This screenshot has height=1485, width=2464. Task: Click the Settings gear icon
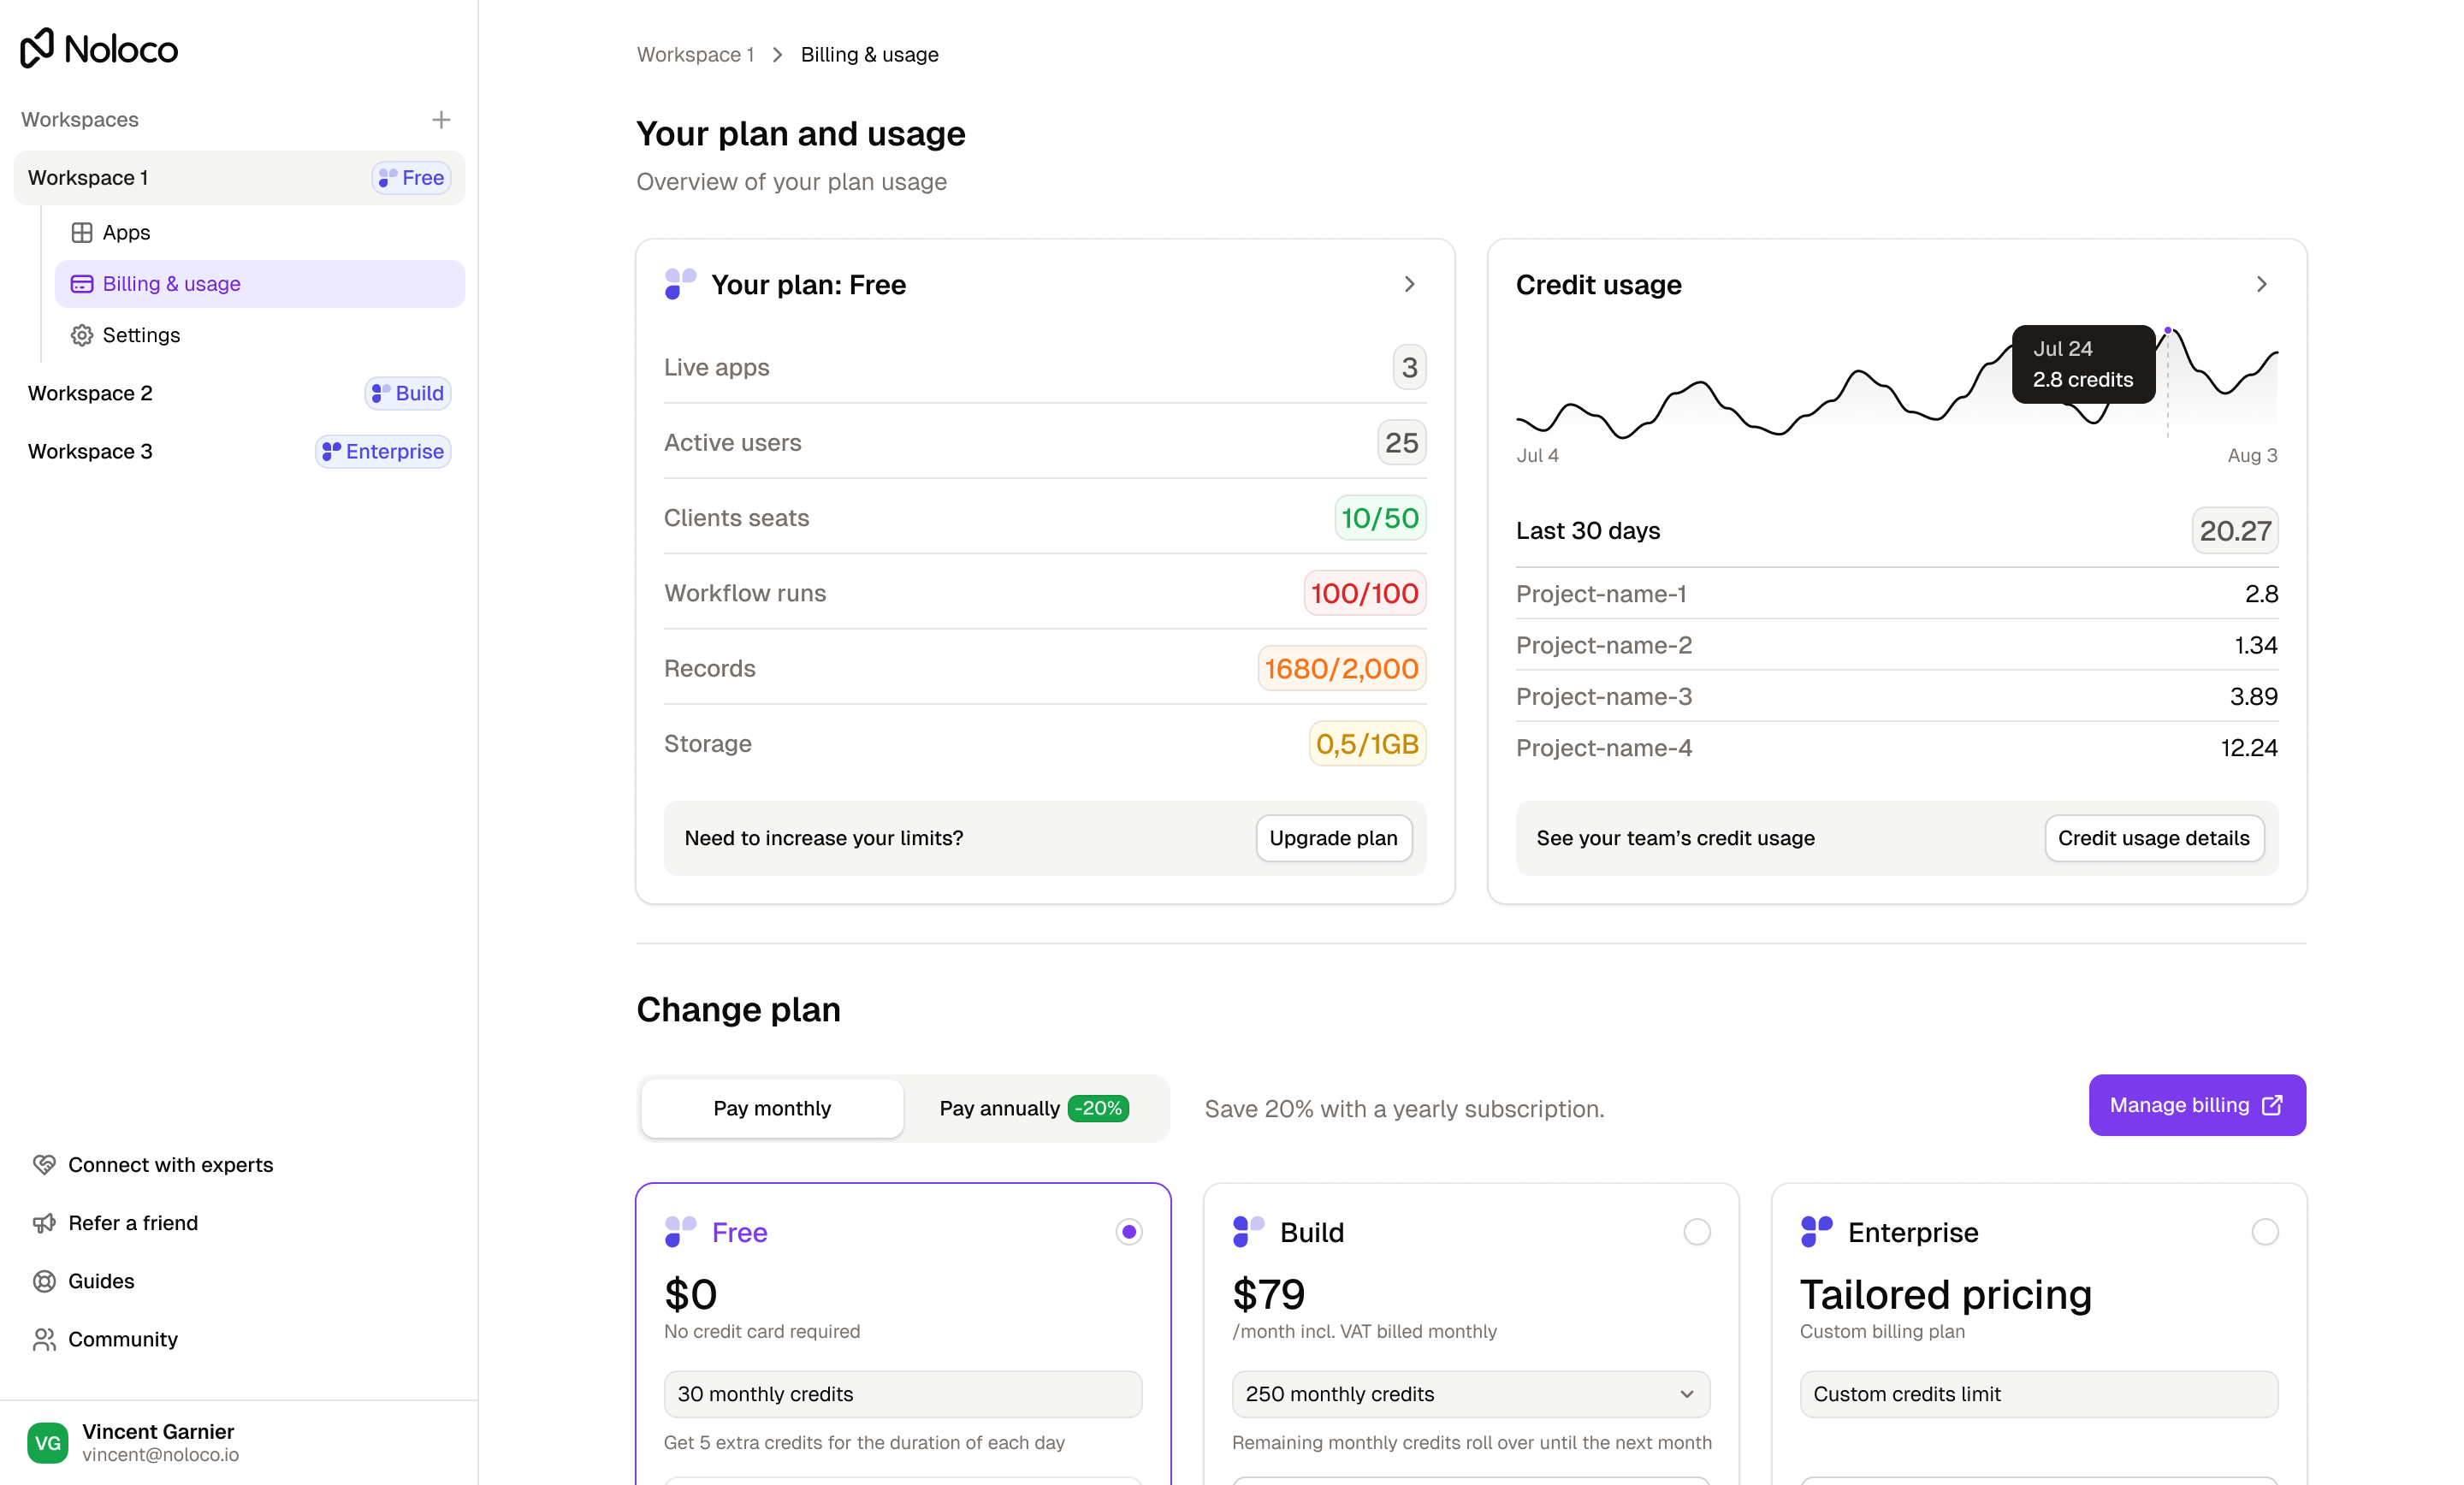pyautogui.click(x=82, y=335)
